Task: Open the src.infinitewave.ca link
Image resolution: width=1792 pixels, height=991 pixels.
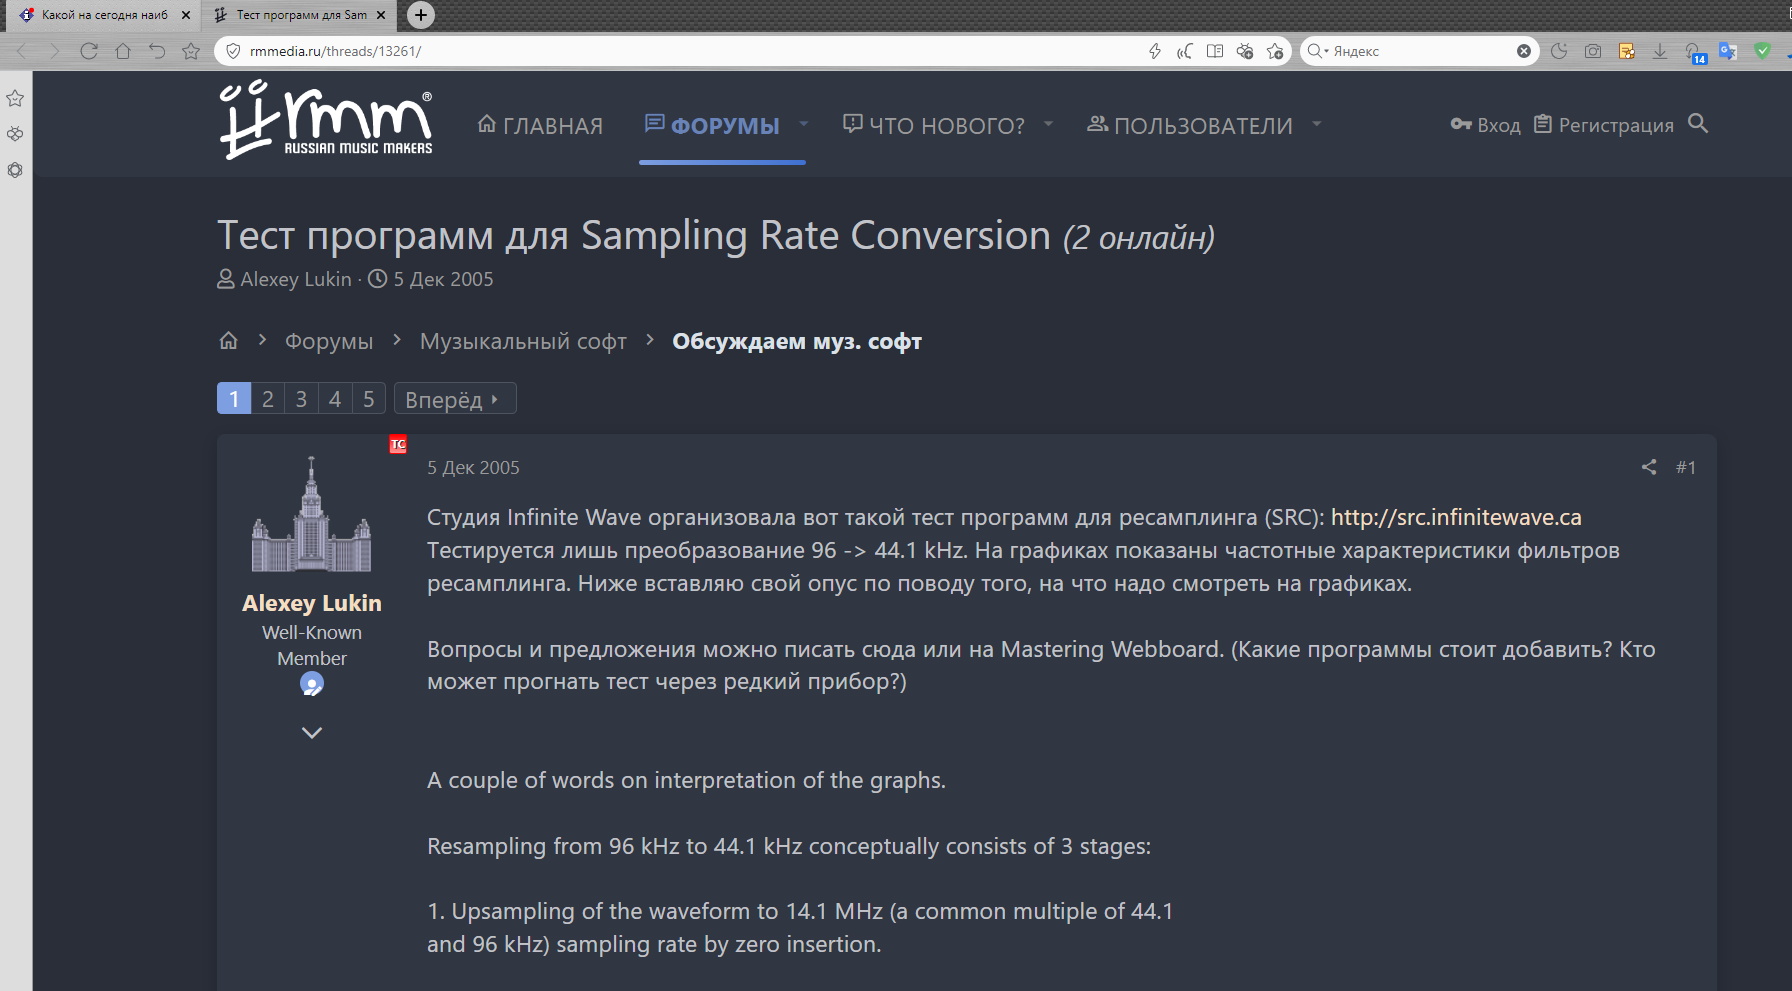Action: tap(1456, 517)
